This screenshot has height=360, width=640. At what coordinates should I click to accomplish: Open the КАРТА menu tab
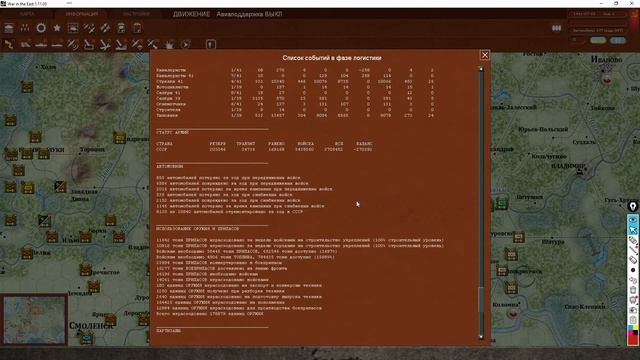point(27,14)
